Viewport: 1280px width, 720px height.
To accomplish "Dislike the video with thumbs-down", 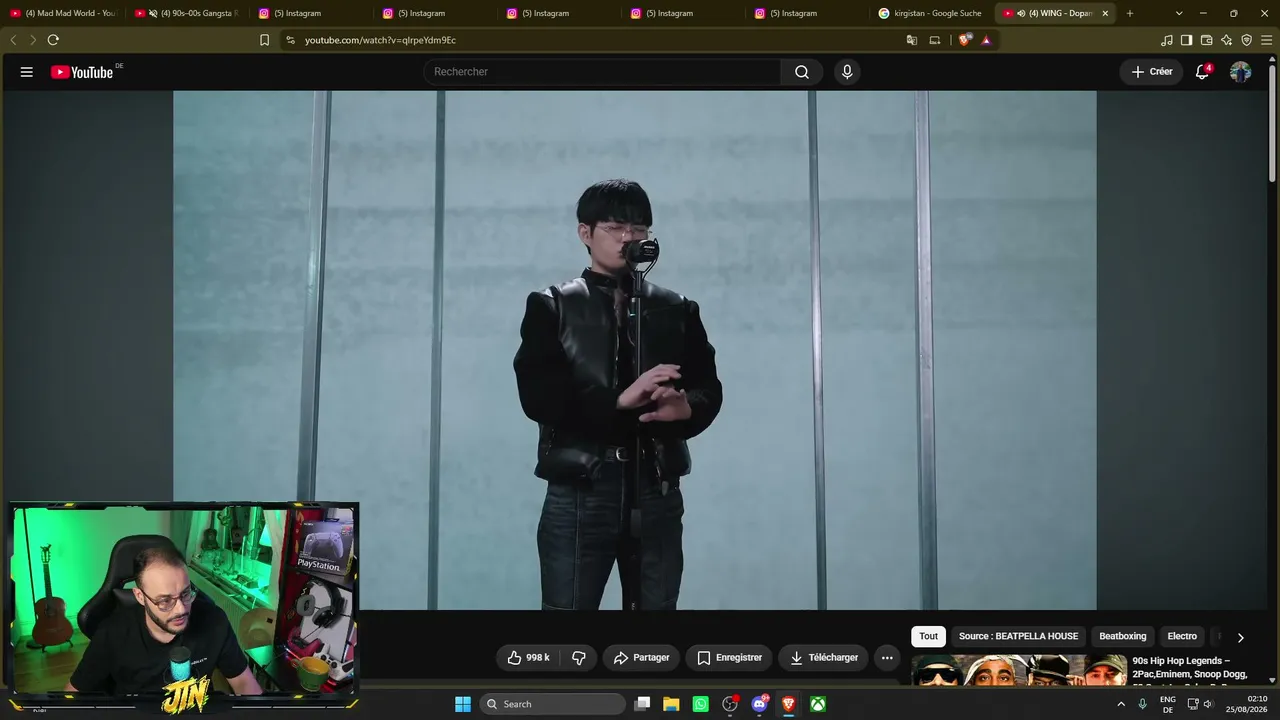I will click(579, 658).
